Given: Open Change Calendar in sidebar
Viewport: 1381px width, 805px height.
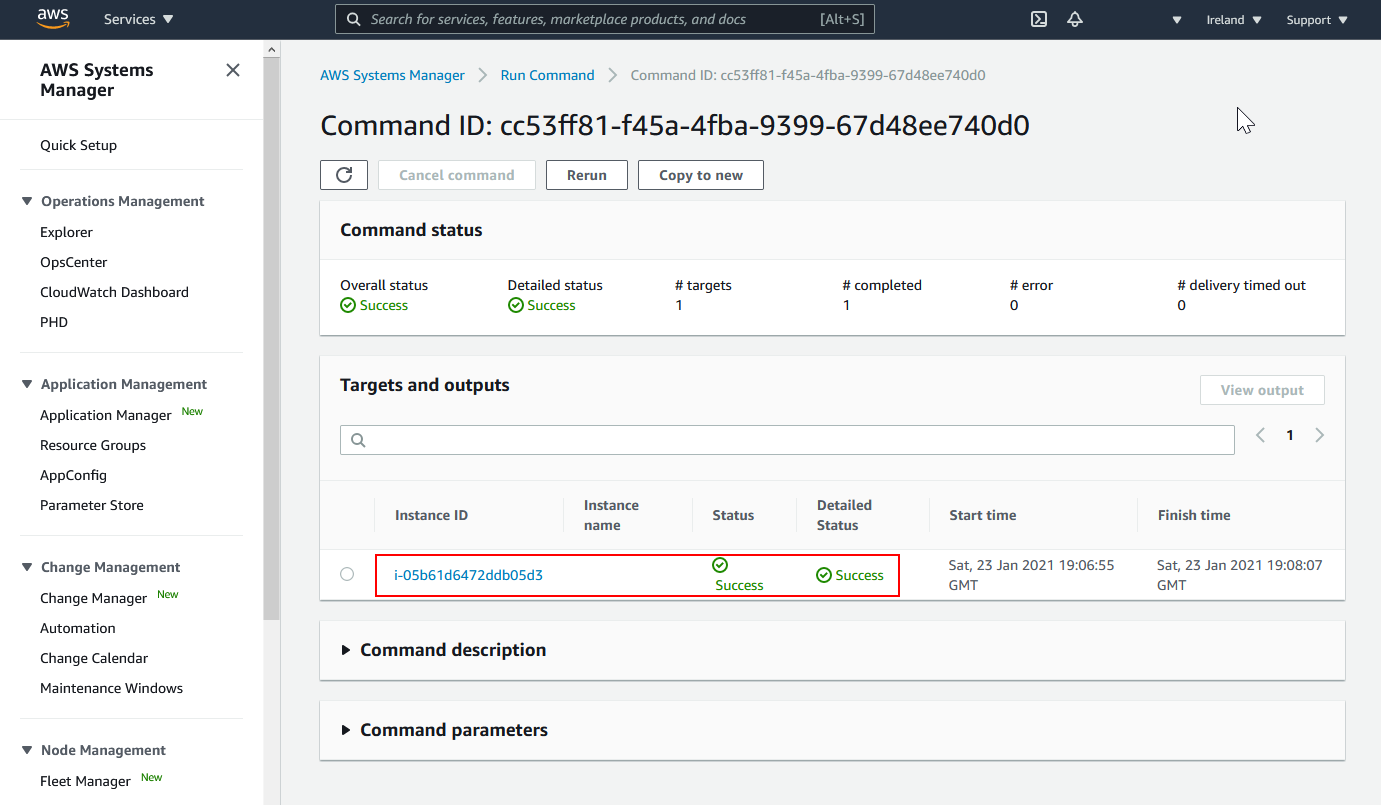Looking at the screenshot, I should point(94,658).
